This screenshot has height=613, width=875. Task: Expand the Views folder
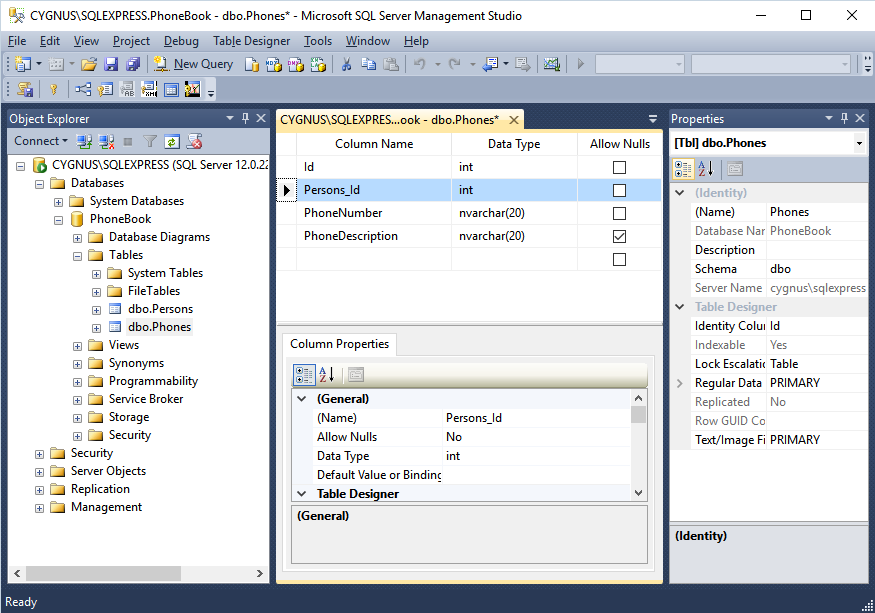click(78, 346)
